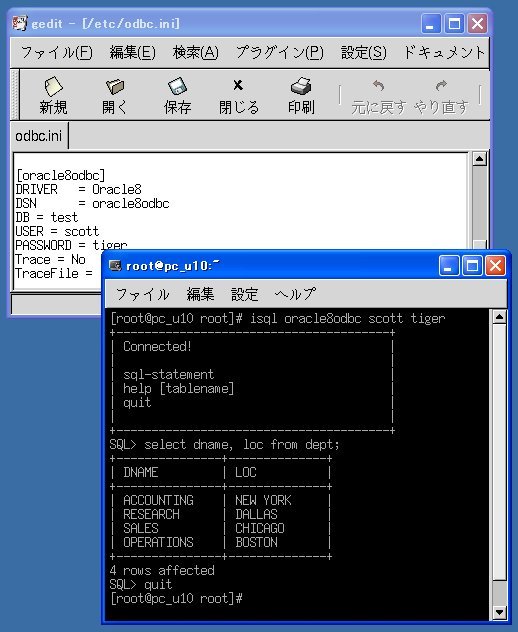The height and width of the screenshot is (632, 518).
Task: Open ヘルプ menu in terminal window
Action: [295, 294]
